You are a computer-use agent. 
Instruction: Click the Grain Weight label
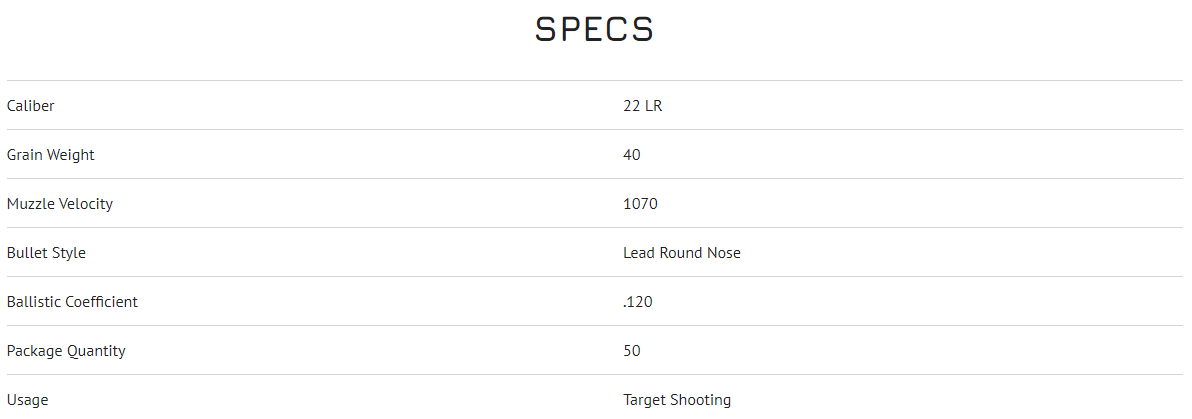click(x=51, y=155)
